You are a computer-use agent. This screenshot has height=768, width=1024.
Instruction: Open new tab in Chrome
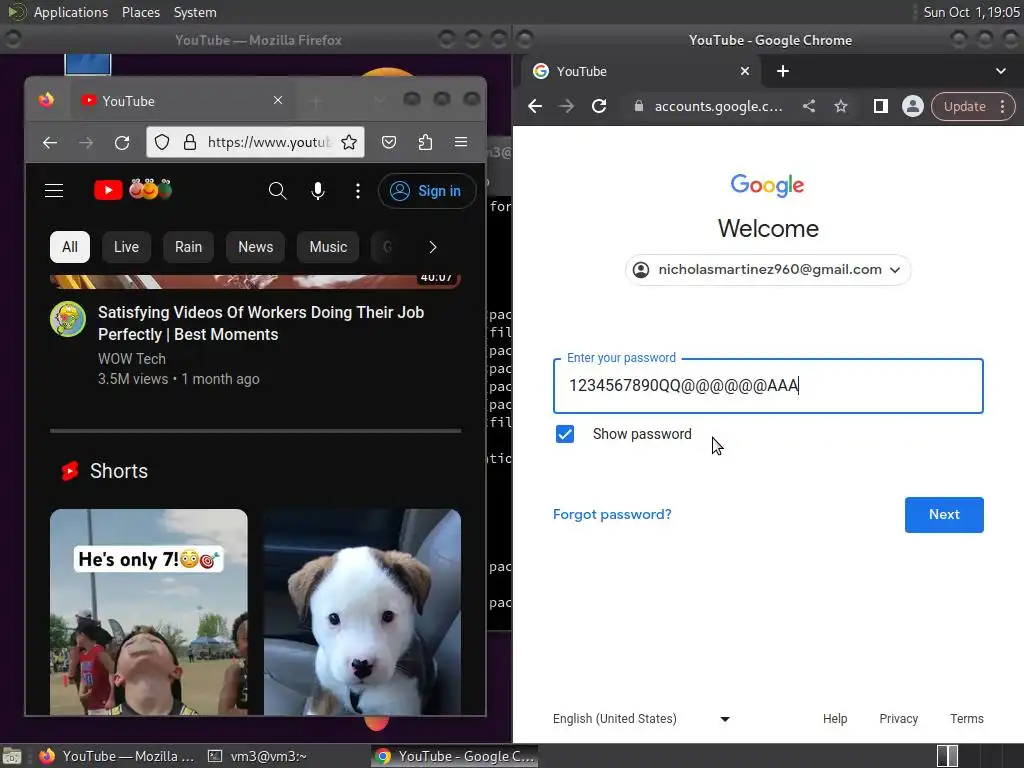pyautogui.click(x=783, y=71)
